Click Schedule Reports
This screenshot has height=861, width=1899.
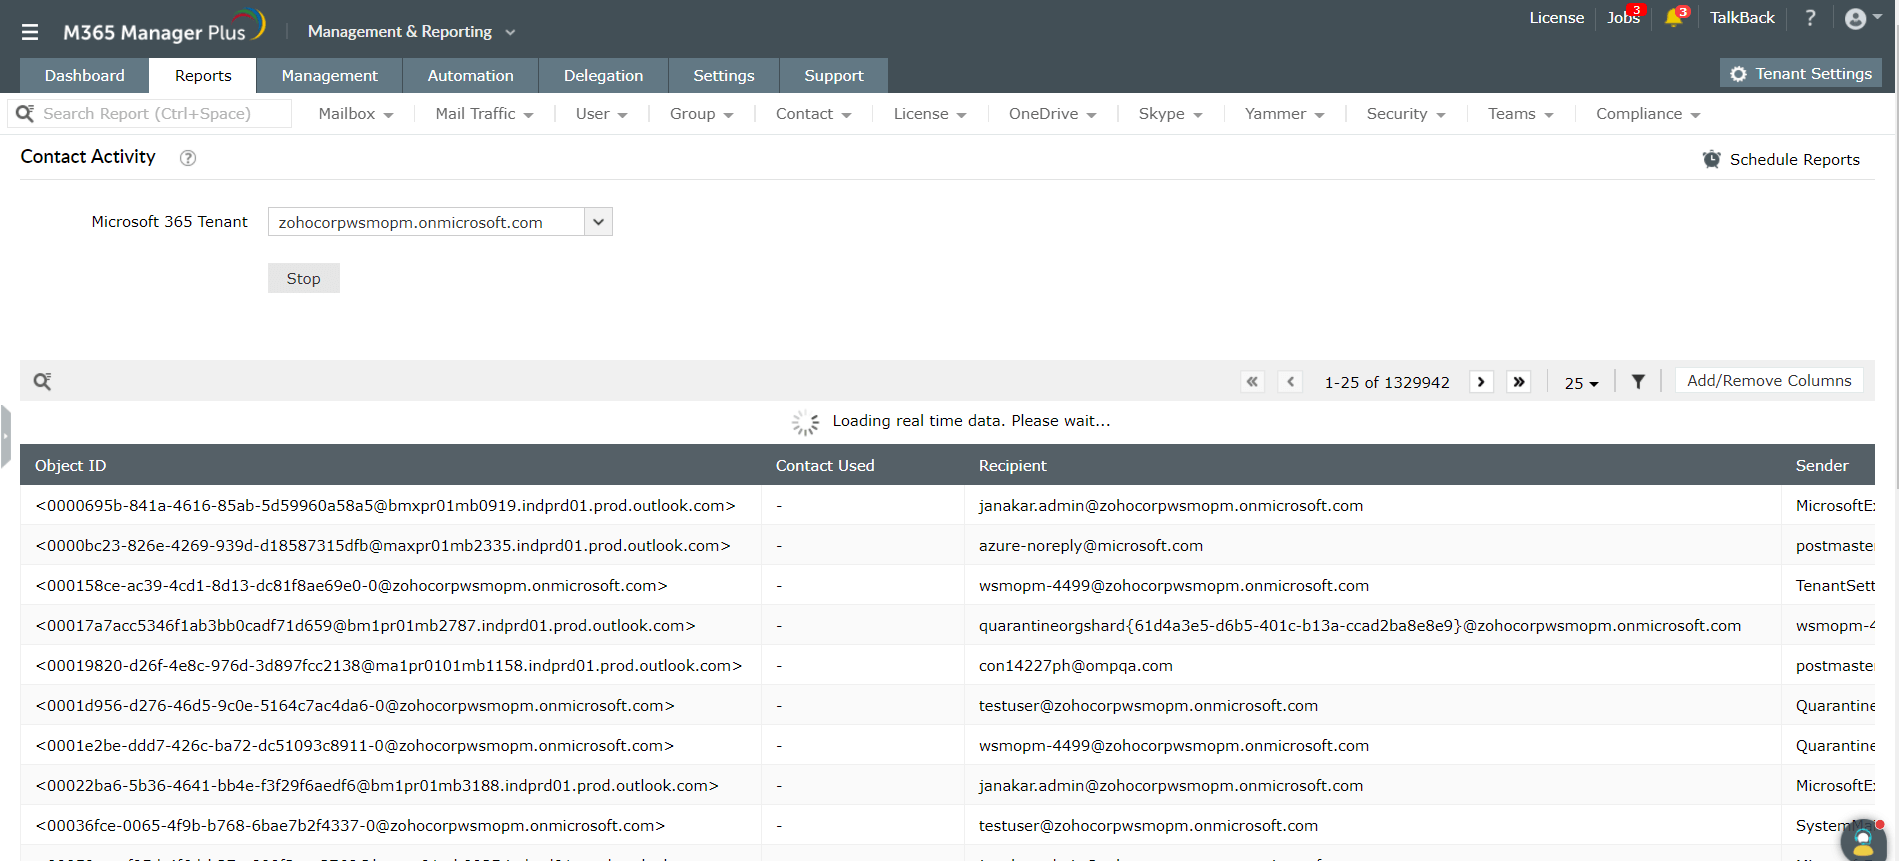pos(1782,160)
